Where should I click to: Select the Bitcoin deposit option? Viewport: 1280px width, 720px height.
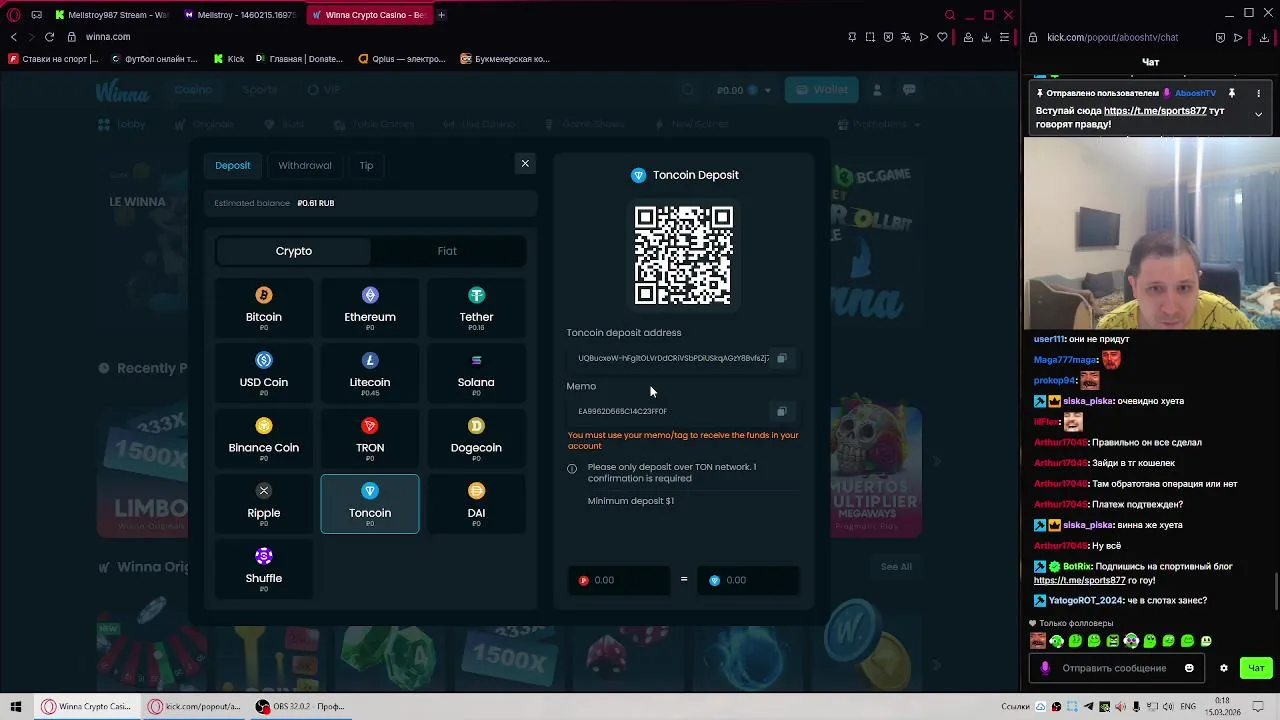click(x=264, y=308)
